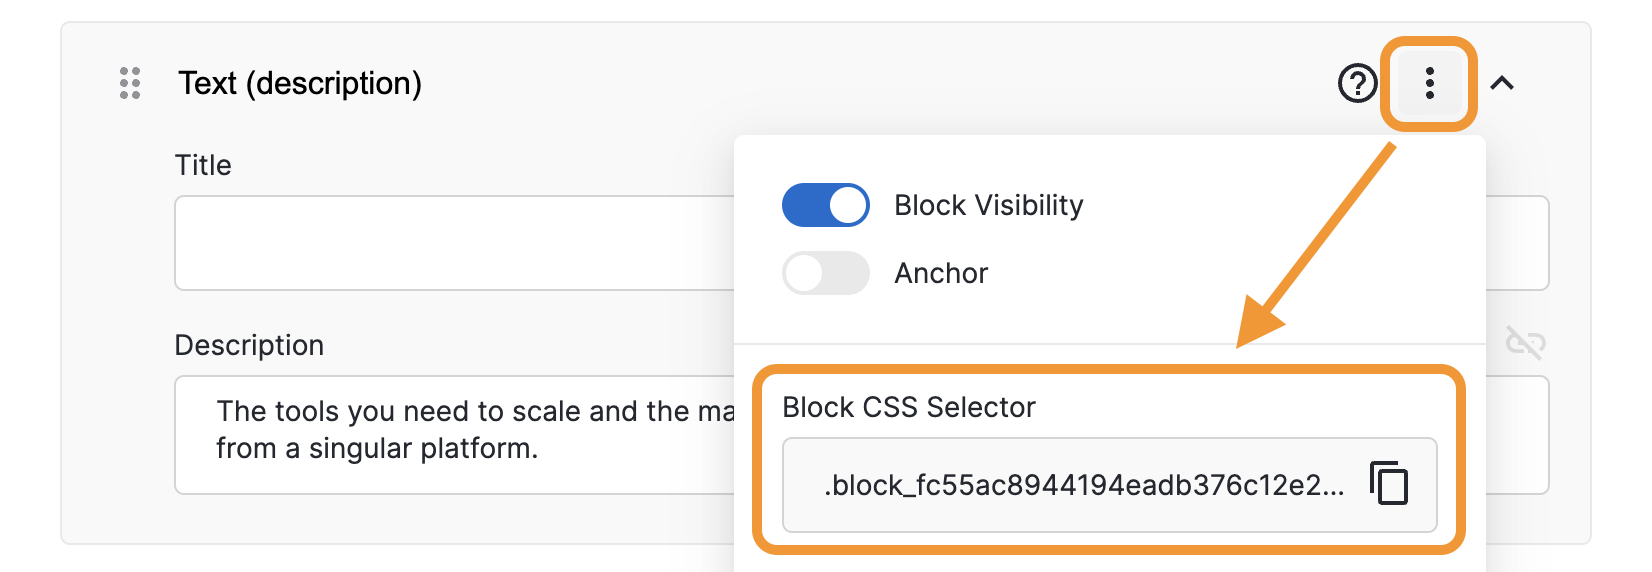Click the Description field label
Image resolution: width=1652 pixels, height=572 pixels.
pos(249,345)
